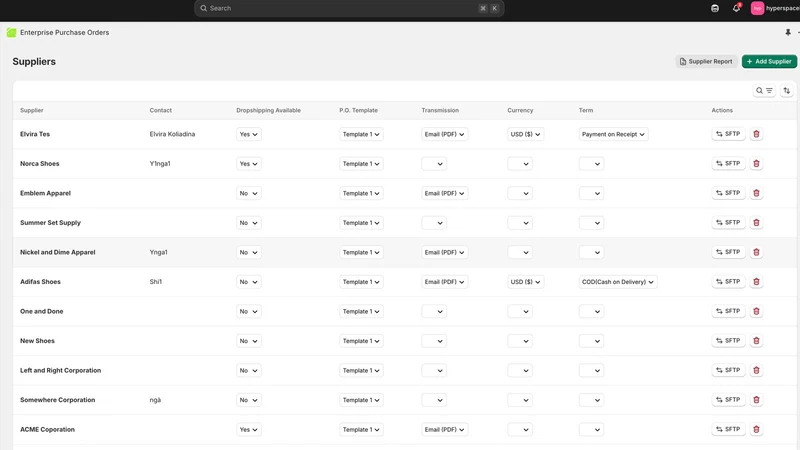Select the Left and Right Corporation name

[x=60, y=370]
